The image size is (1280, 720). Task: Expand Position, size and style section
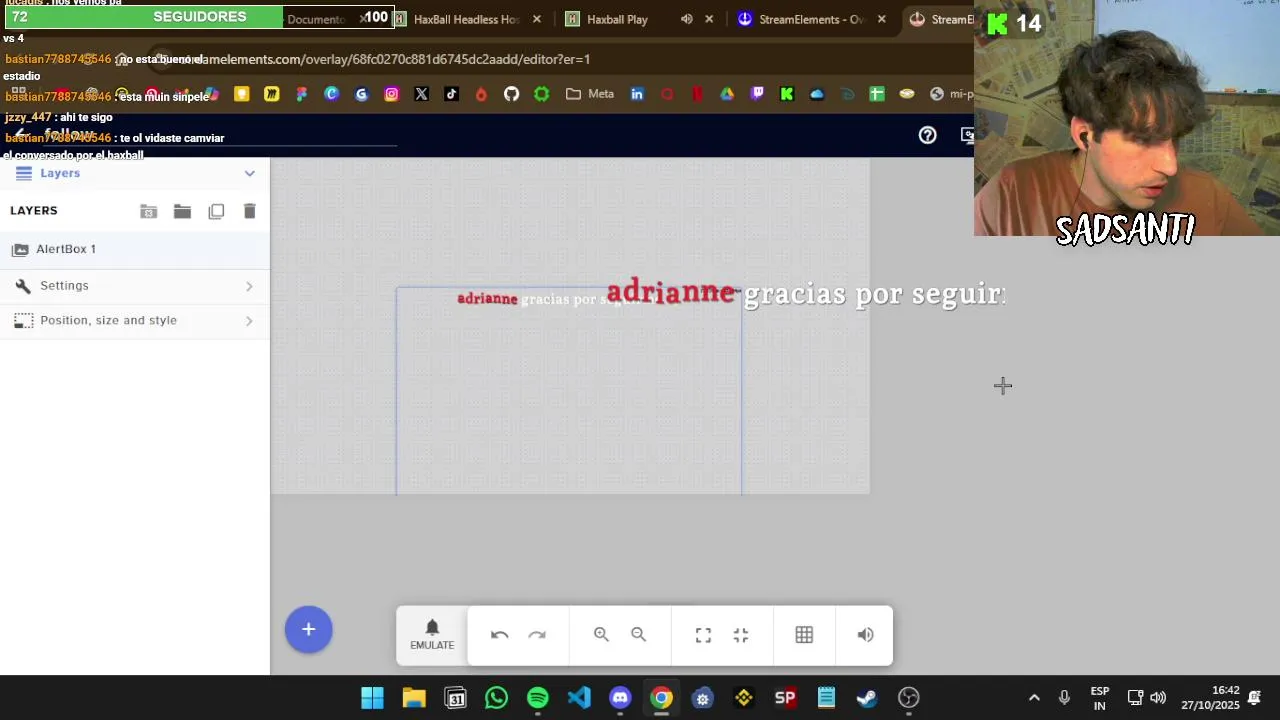tap(135, 321)
